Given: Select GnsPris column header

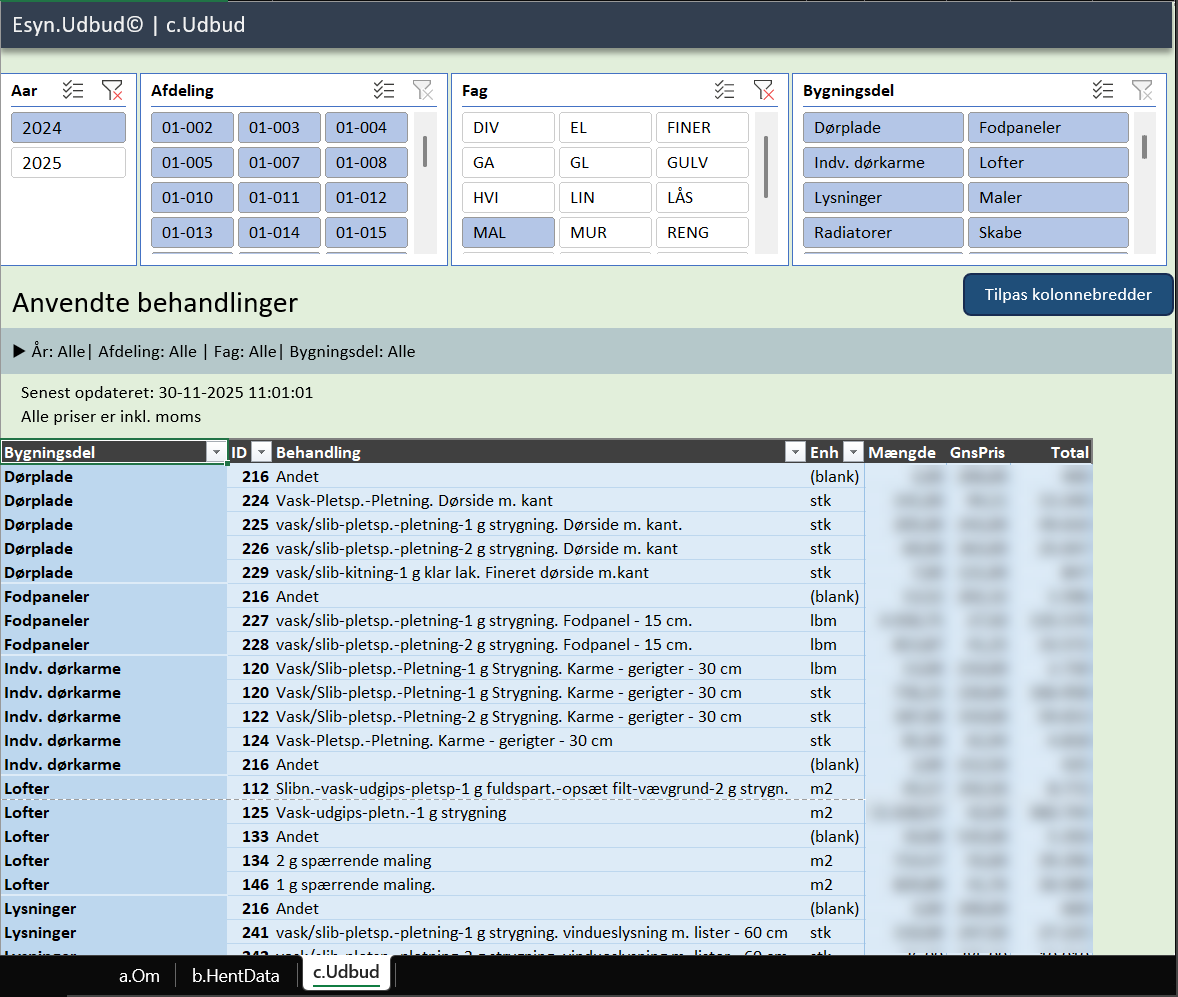Looking at the screenshot, I should [977, 452].
